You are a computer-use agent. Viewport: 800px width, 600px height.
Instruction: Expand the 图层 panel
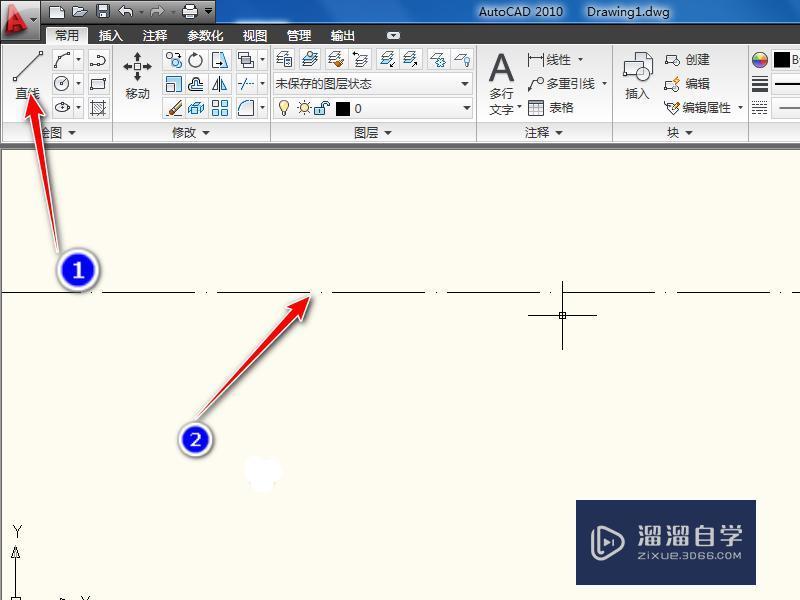tap(373, 133)
